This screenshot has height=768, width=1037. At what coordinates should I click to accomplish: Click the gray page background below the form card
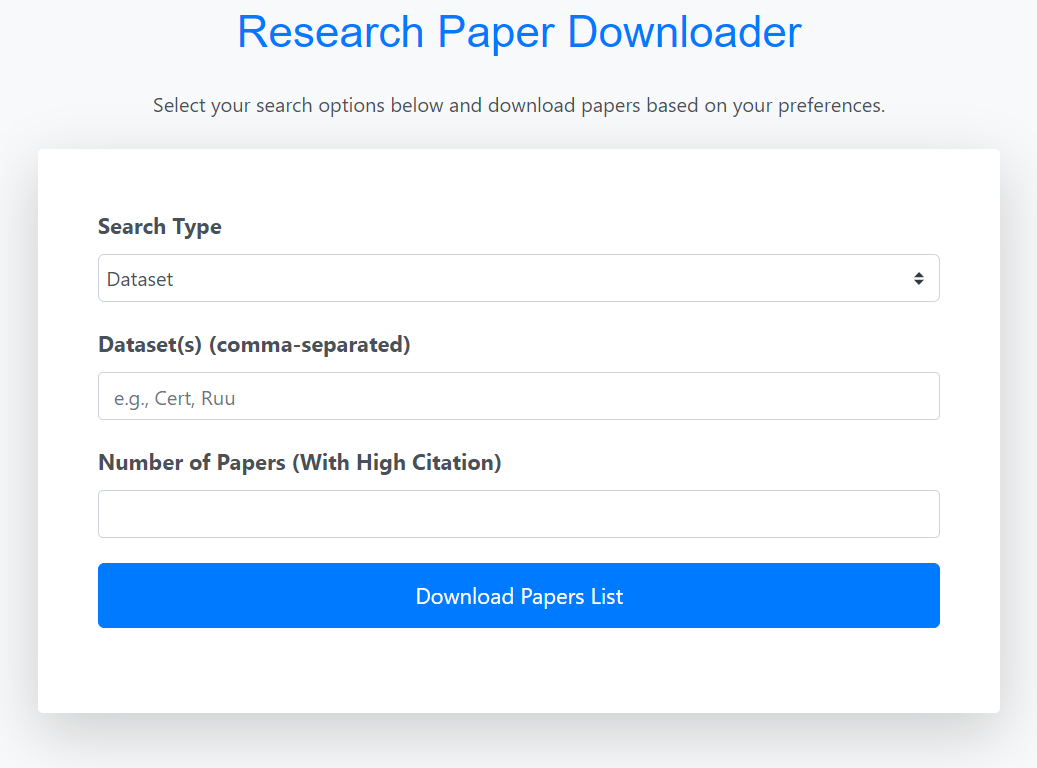pos(518,745)
